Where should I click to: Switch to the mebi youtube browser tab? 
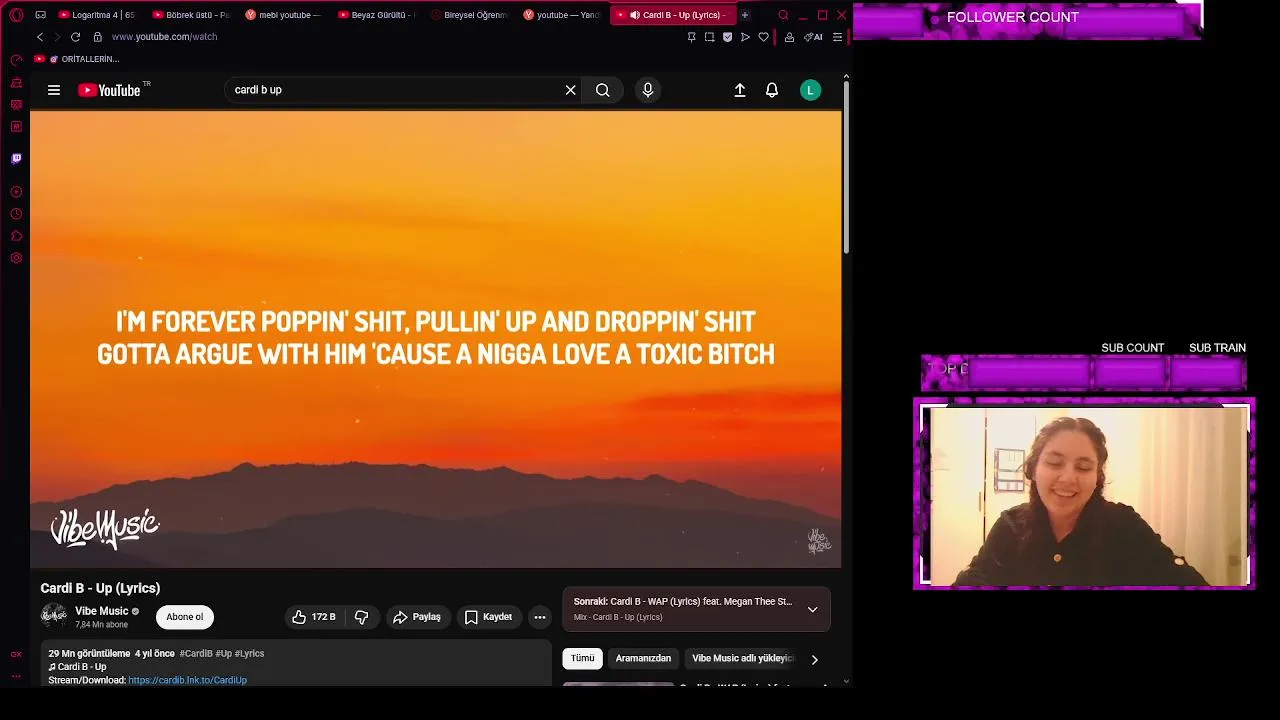(x=283, y=15)
